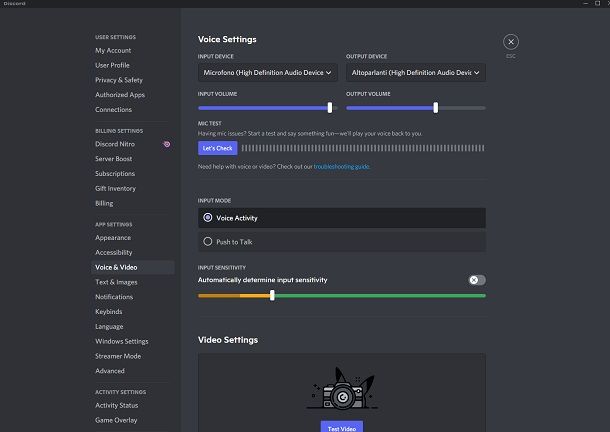This screenshot has width=610, height=432.
Task: Click the Input Volume slider handle
Action: (x=330, y=107)
